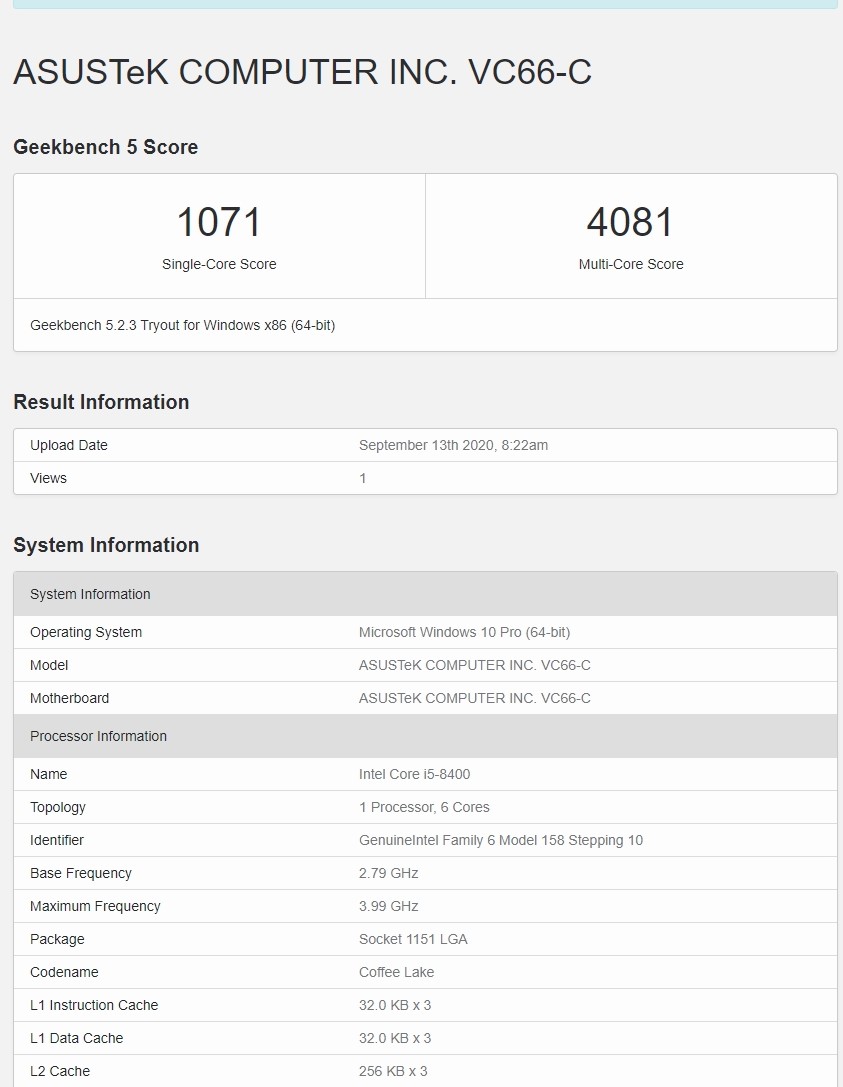The height and width of the screenshot is (1087, 843).
Task: Click the L1 Data Cache row label
Action: click(x=77, y=1038)
